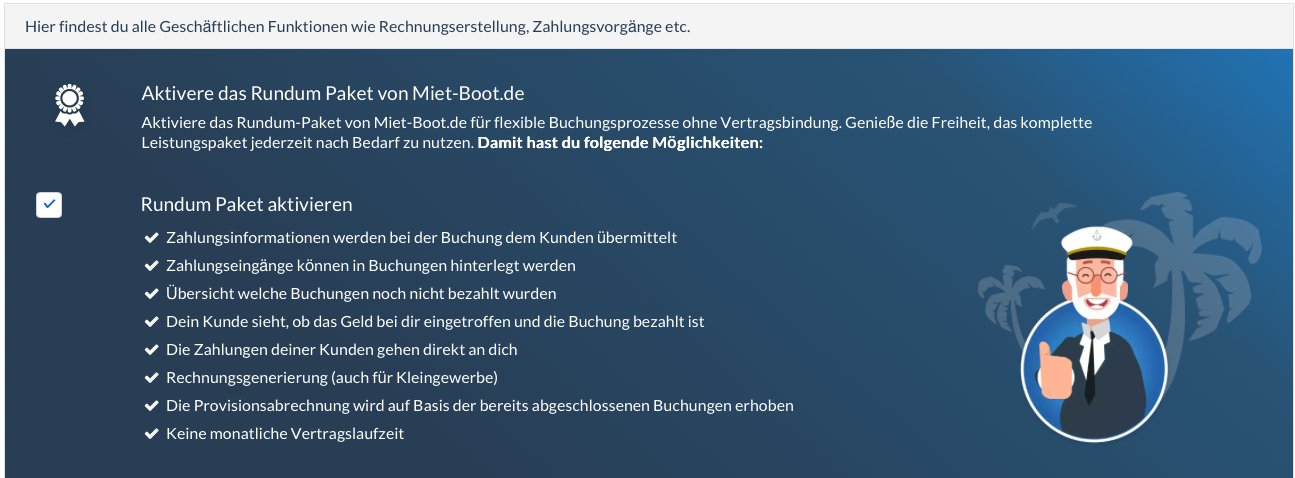Image resolution: width=1295 pixels, height=478 pixels.
Task: Click checkmark icon beside 'Zahlungsinformationen werden' line
Action: point(152,238)
